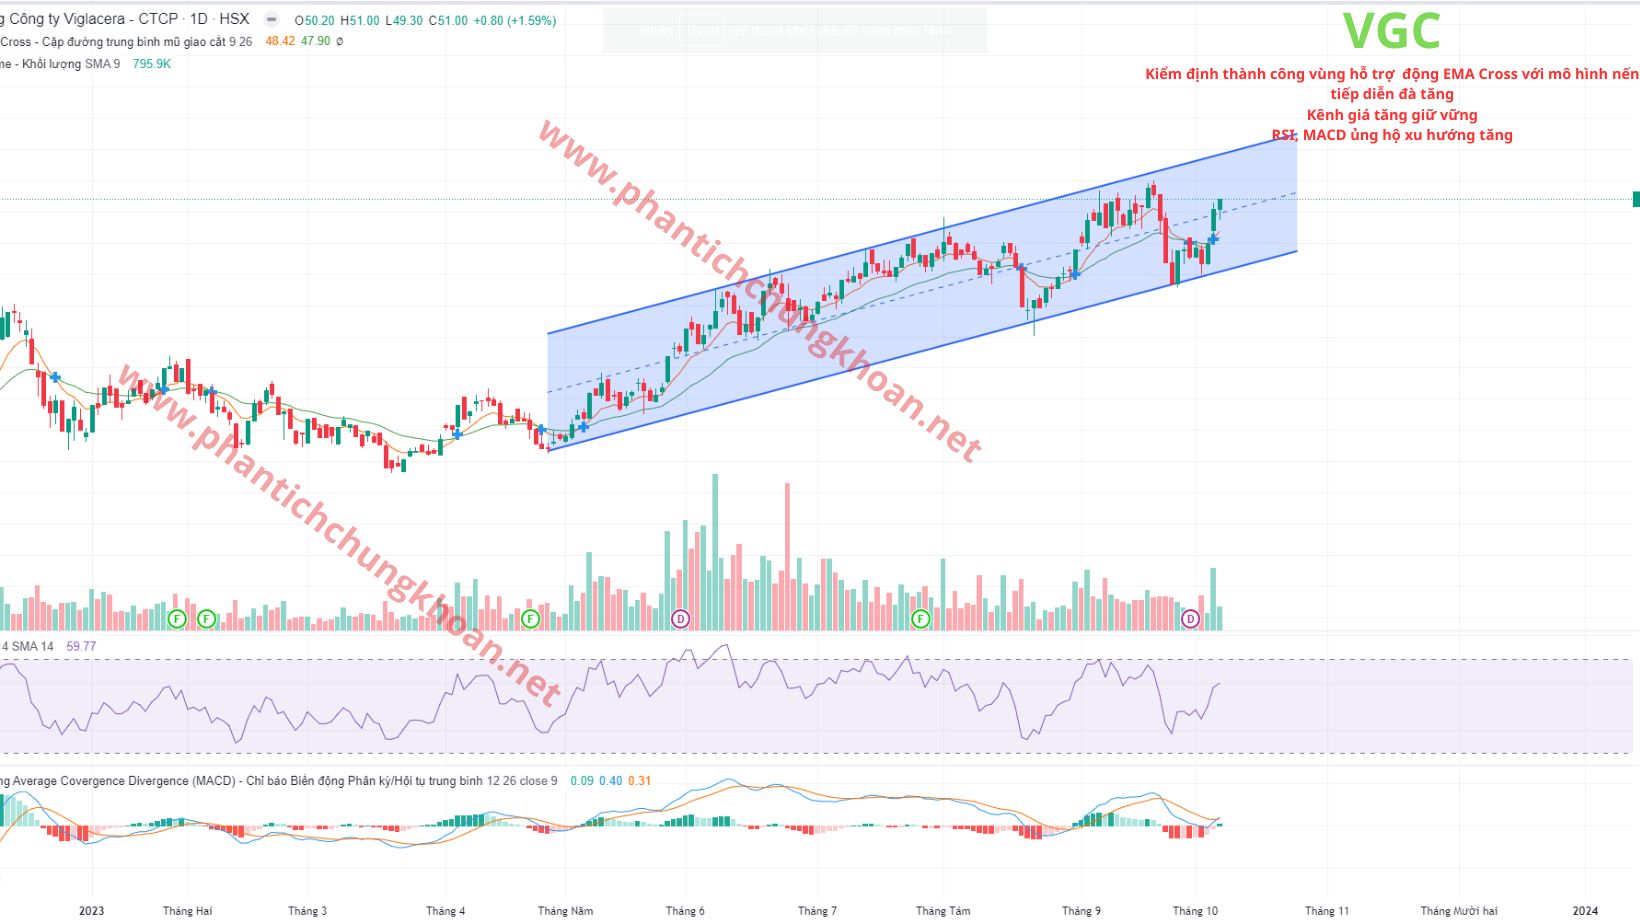Click the Tháng 4 time axis label
This screenshot has height=924, width=1640.
[x=445, y=911]
